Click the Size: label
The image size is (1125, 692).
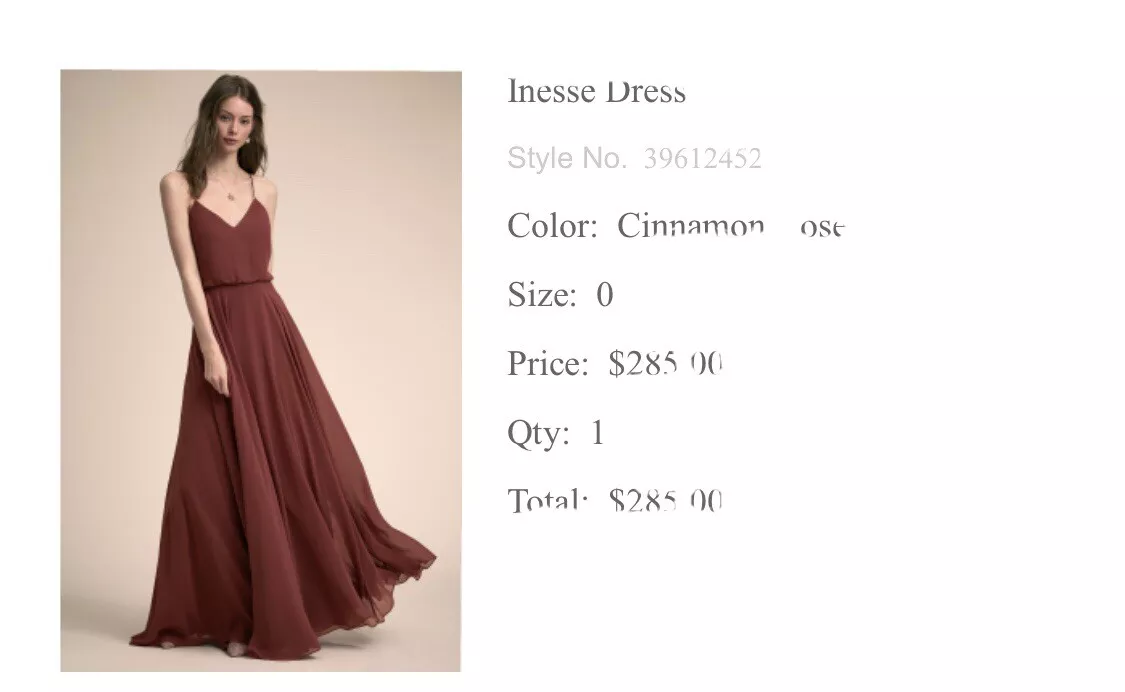pos(542,294)
